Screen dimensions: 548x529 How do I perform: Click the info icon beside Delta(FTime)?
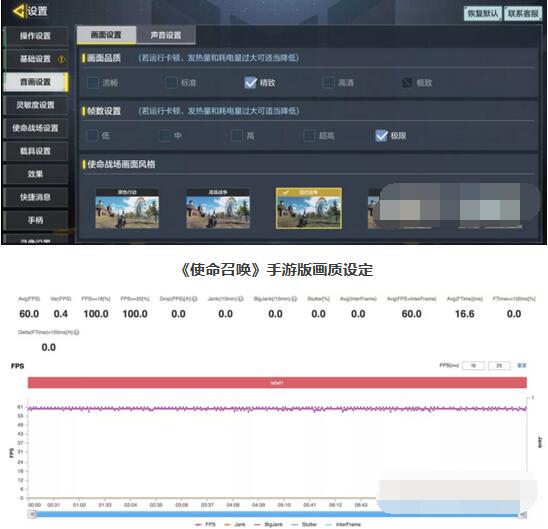tap(77, 332)
